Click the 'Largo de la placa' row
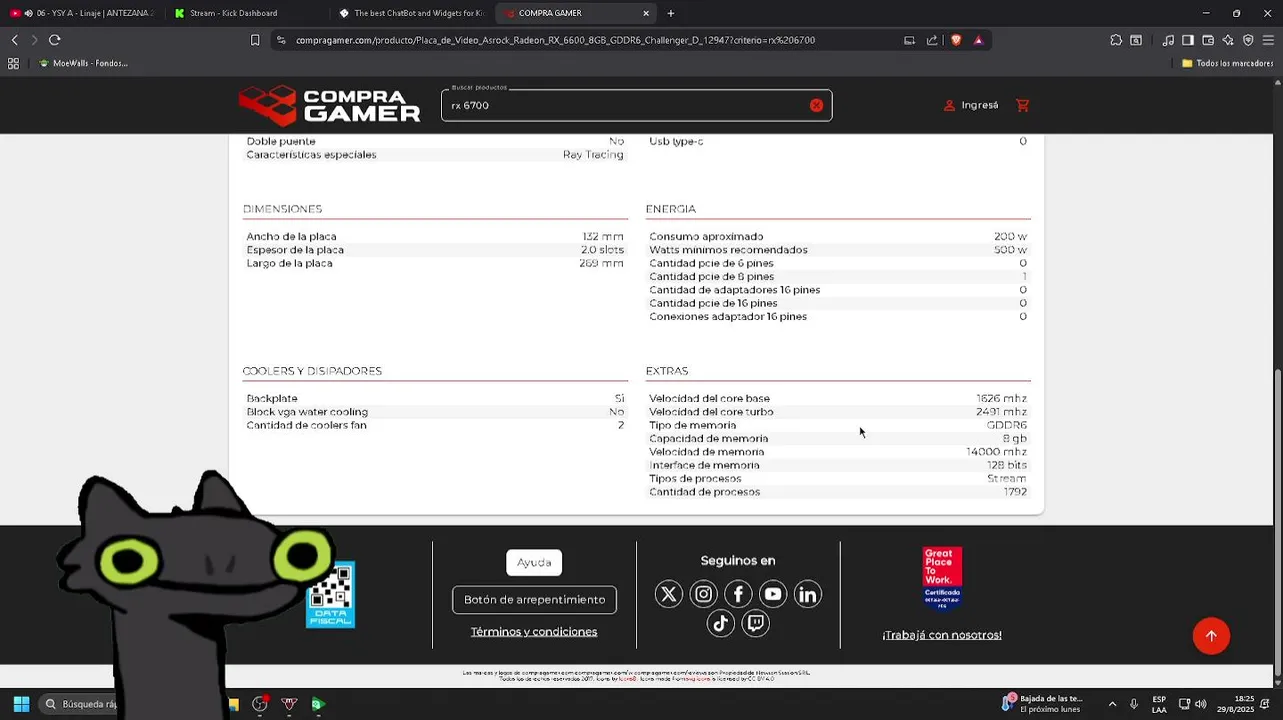1283x720 pixels. click(x=435, y=263)
